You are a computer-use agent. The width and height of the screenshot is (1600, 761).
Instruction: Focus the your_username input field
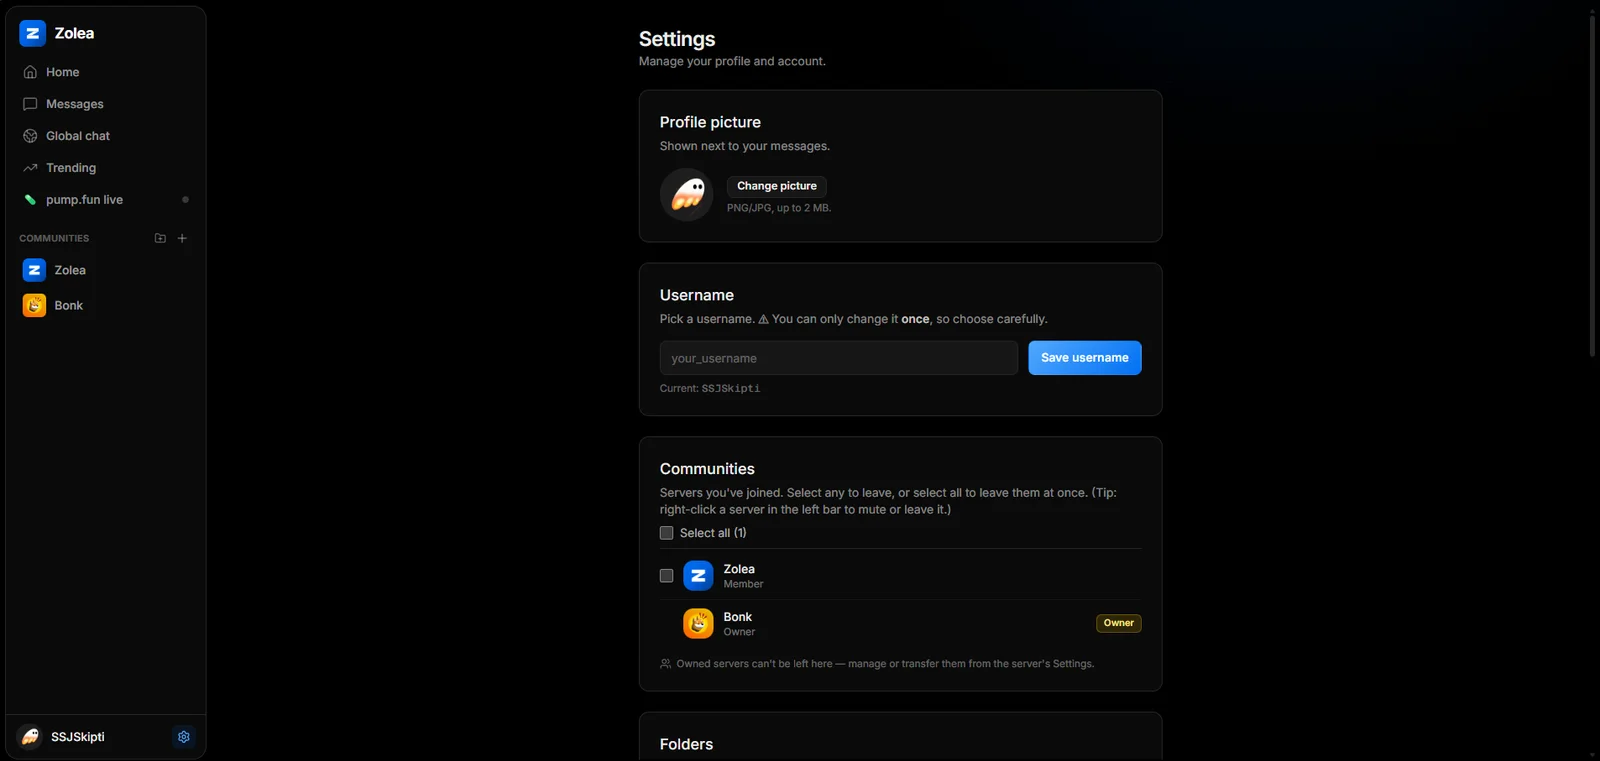[x=839, y=358]
